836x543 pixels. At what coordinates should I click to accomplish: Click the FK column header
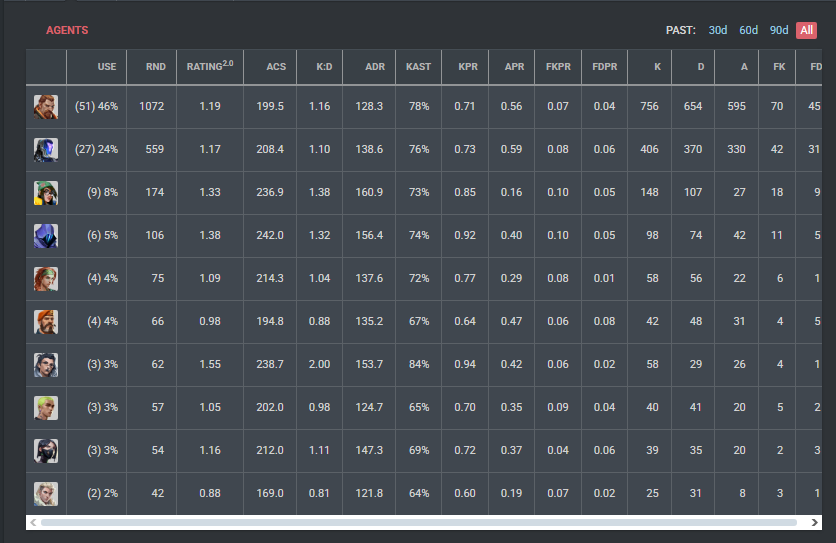[x=777, y=67]
